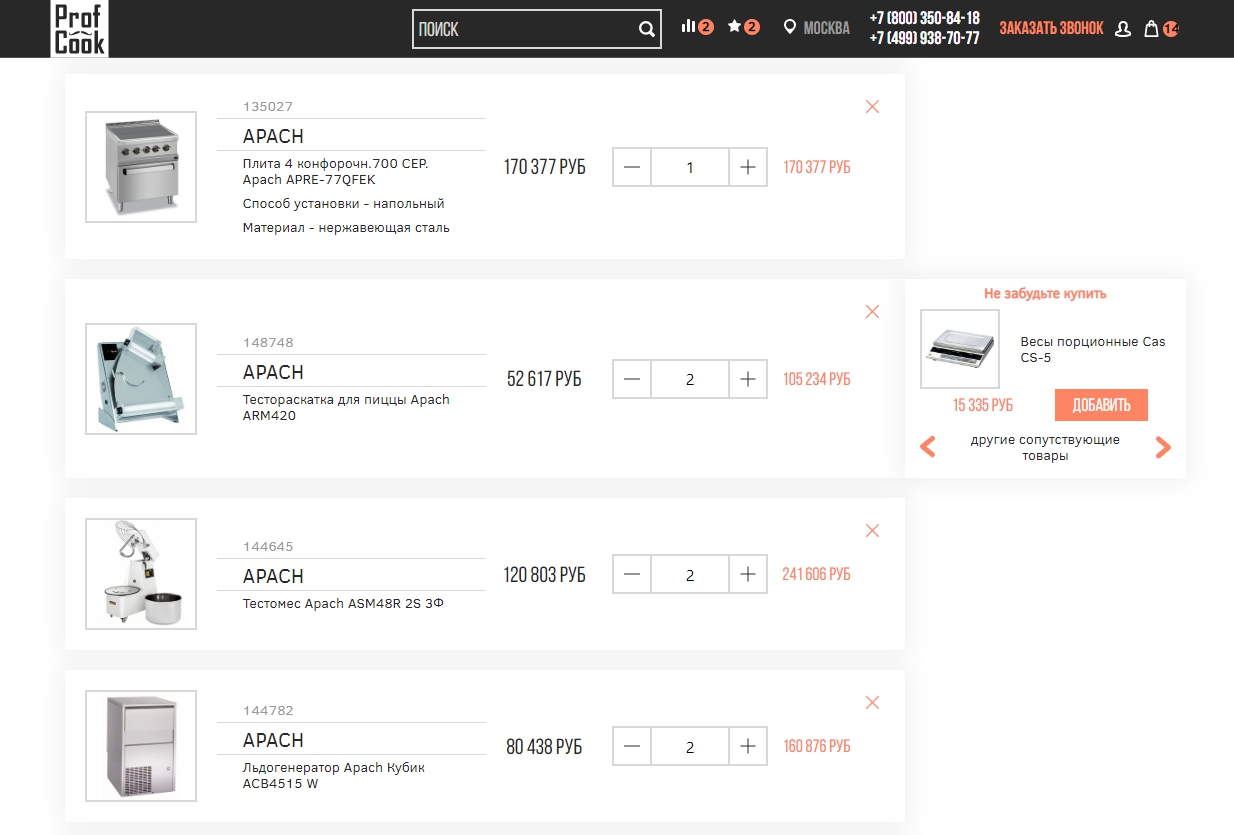The width and height of the screenshot is (1234, 835).
Task: Click the 160 876 РУБ total price
Action: point(817,746)
